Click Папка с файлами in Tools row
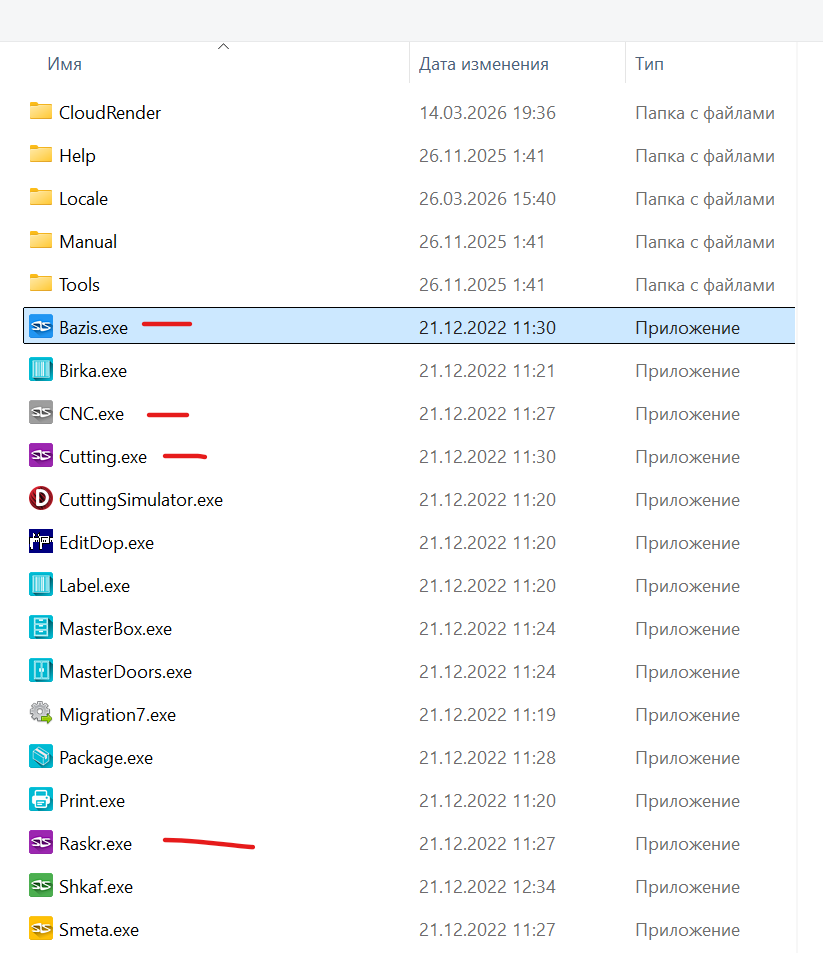823x953 pixels. pos(705,285)
